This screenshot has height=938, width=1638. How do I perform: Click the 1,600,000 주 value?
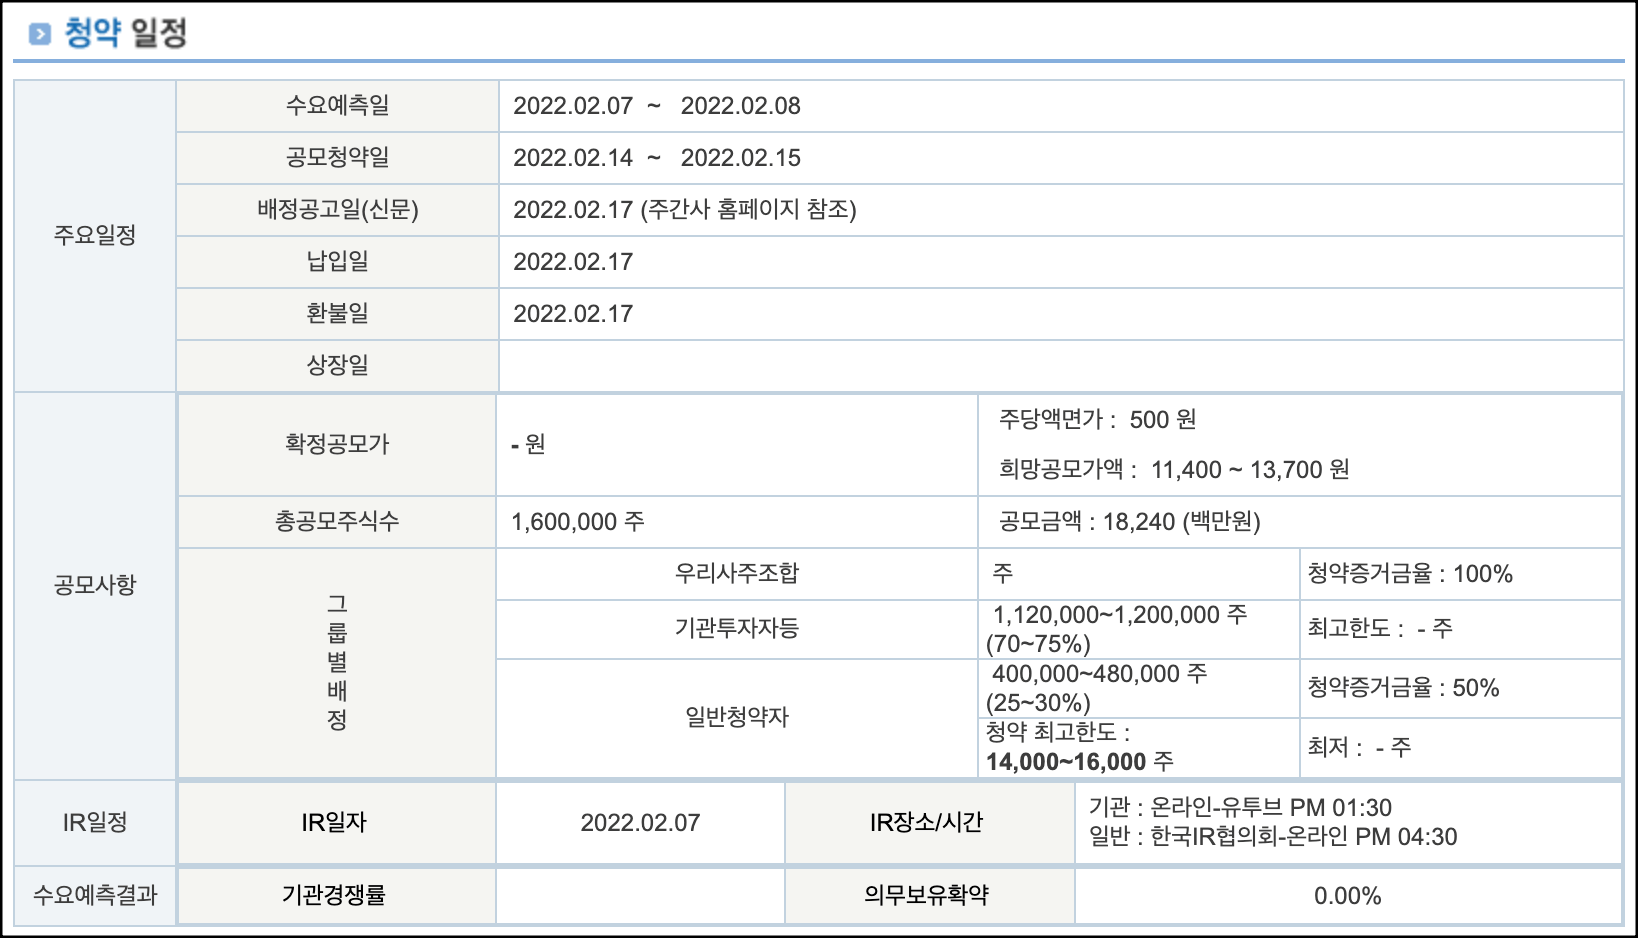tap(578, 522)
